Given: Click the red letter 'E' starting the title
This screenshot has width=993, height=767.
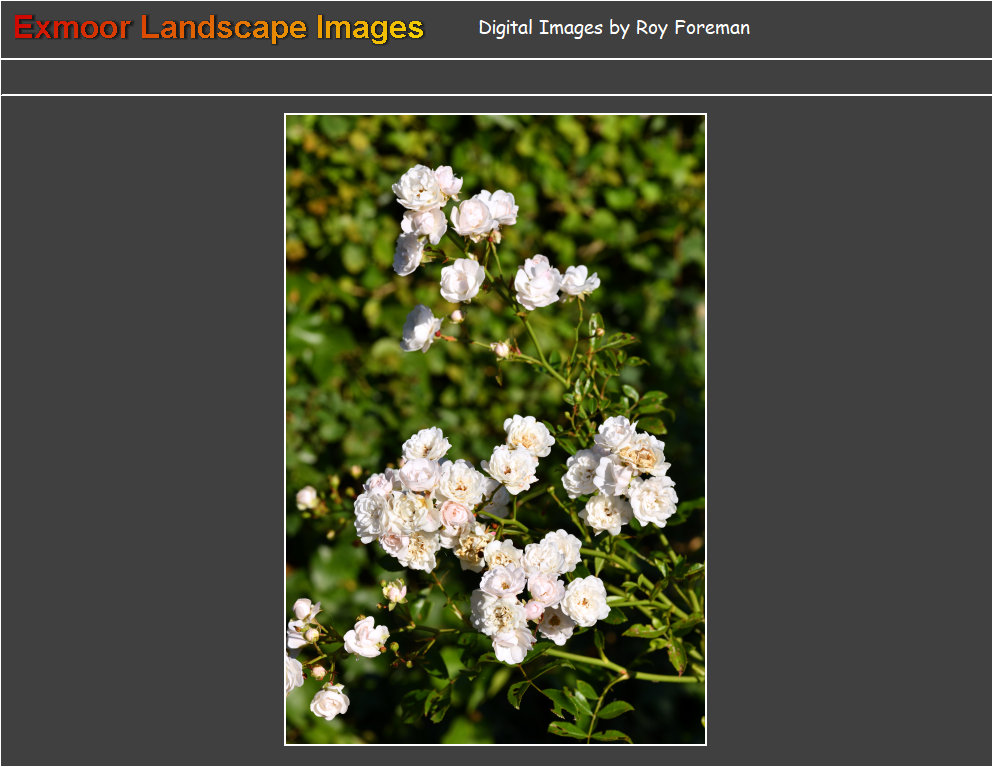Looking at the screenshot, I should (x=24, y=28).
